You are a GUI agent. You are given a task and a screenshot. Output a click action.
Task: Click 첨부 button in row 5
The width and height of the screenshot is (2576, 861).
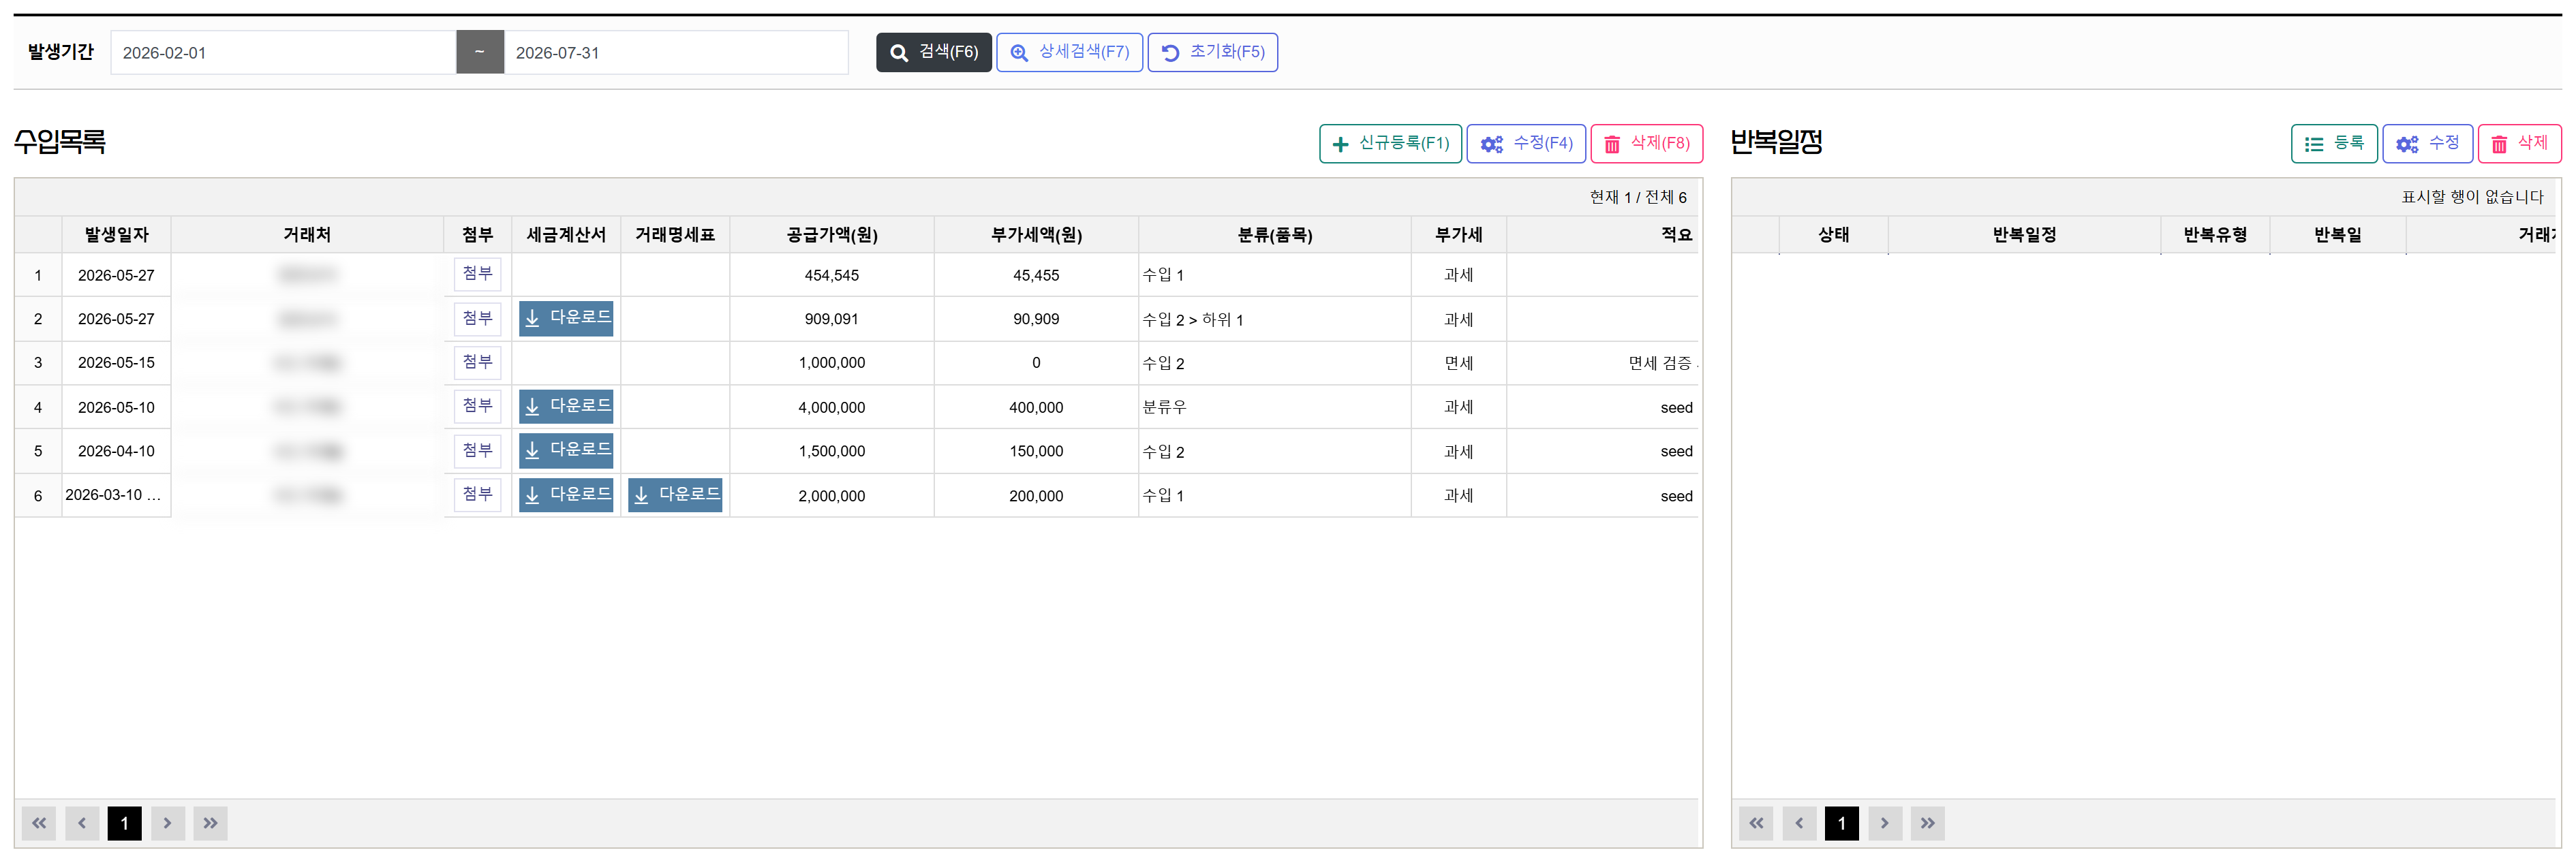[x=477, y=451]
